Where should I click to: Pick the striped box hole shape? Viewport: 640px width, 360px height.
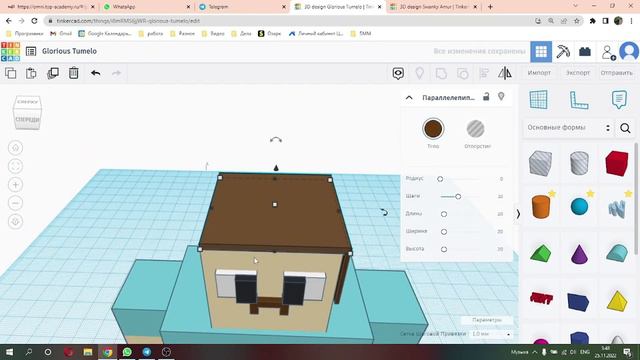(x=540, y=163)
